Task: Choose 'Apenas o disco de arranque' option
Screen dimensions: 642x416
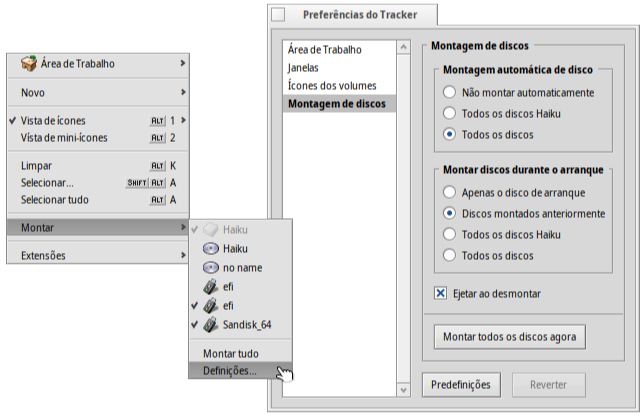Action: tap(450, 192)
